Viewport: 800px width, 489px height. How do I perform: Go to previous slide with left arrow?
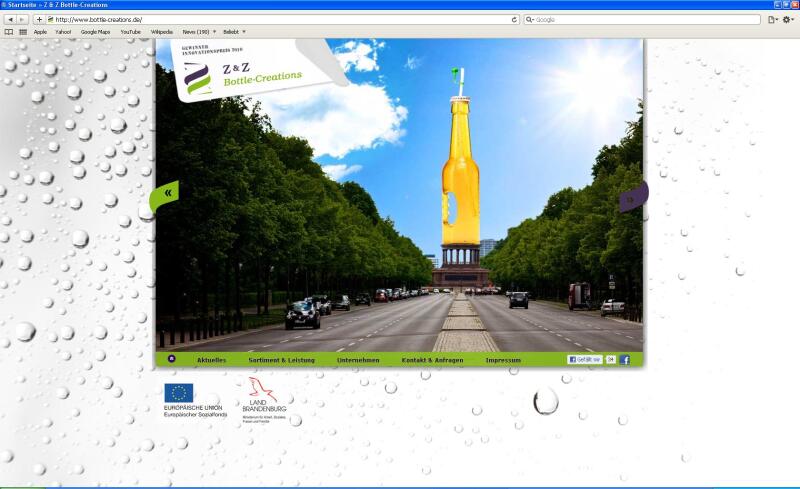[x=167, y=192]
